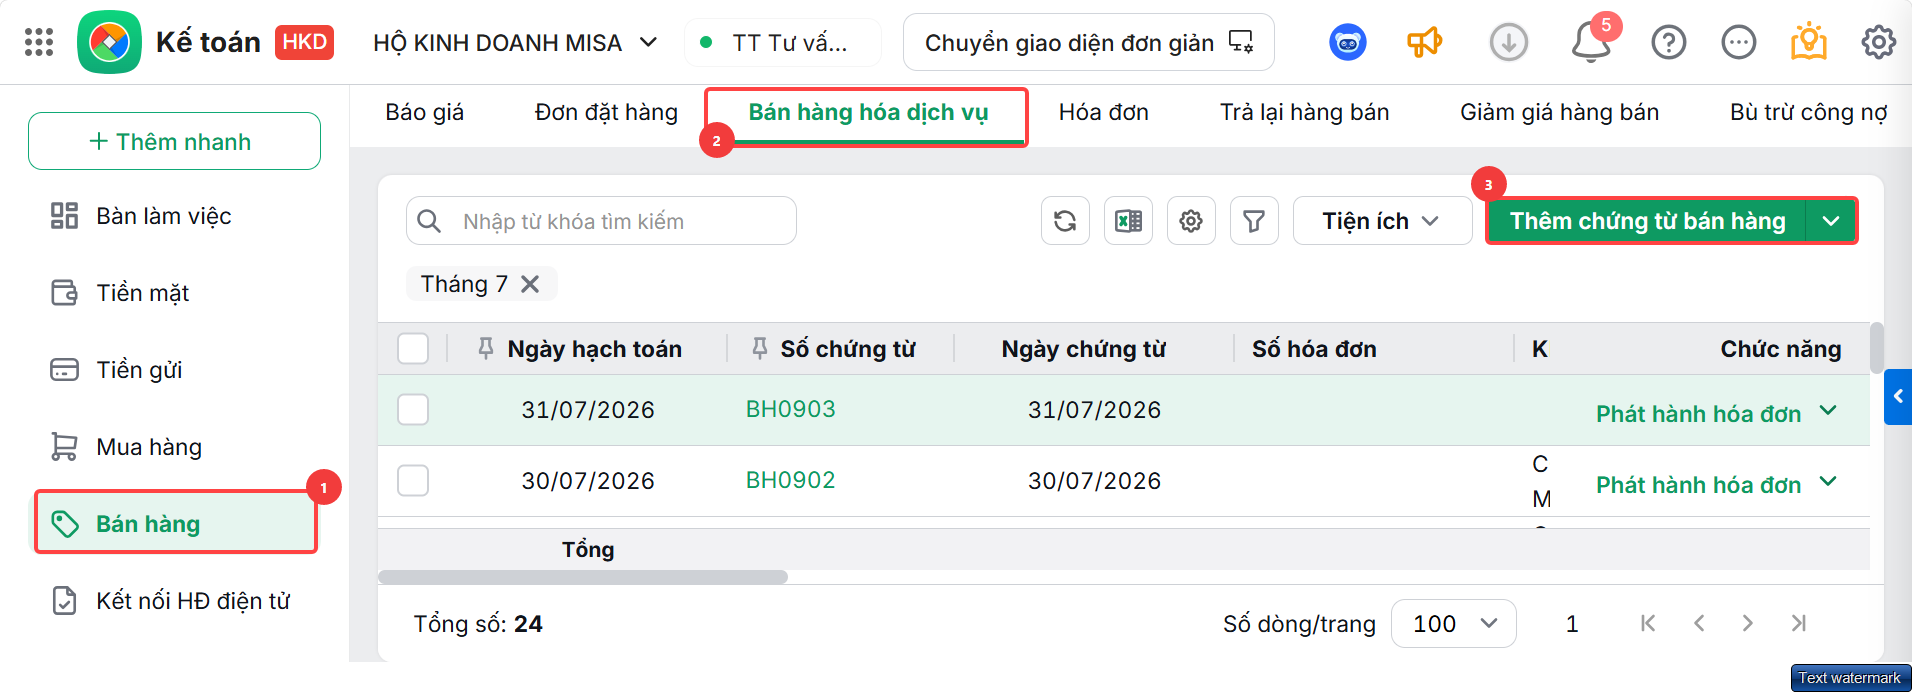The image size is (1912, 692).
Task: Tick the checkbox for voucher BH0902
Action: click(x=413, y=480)
